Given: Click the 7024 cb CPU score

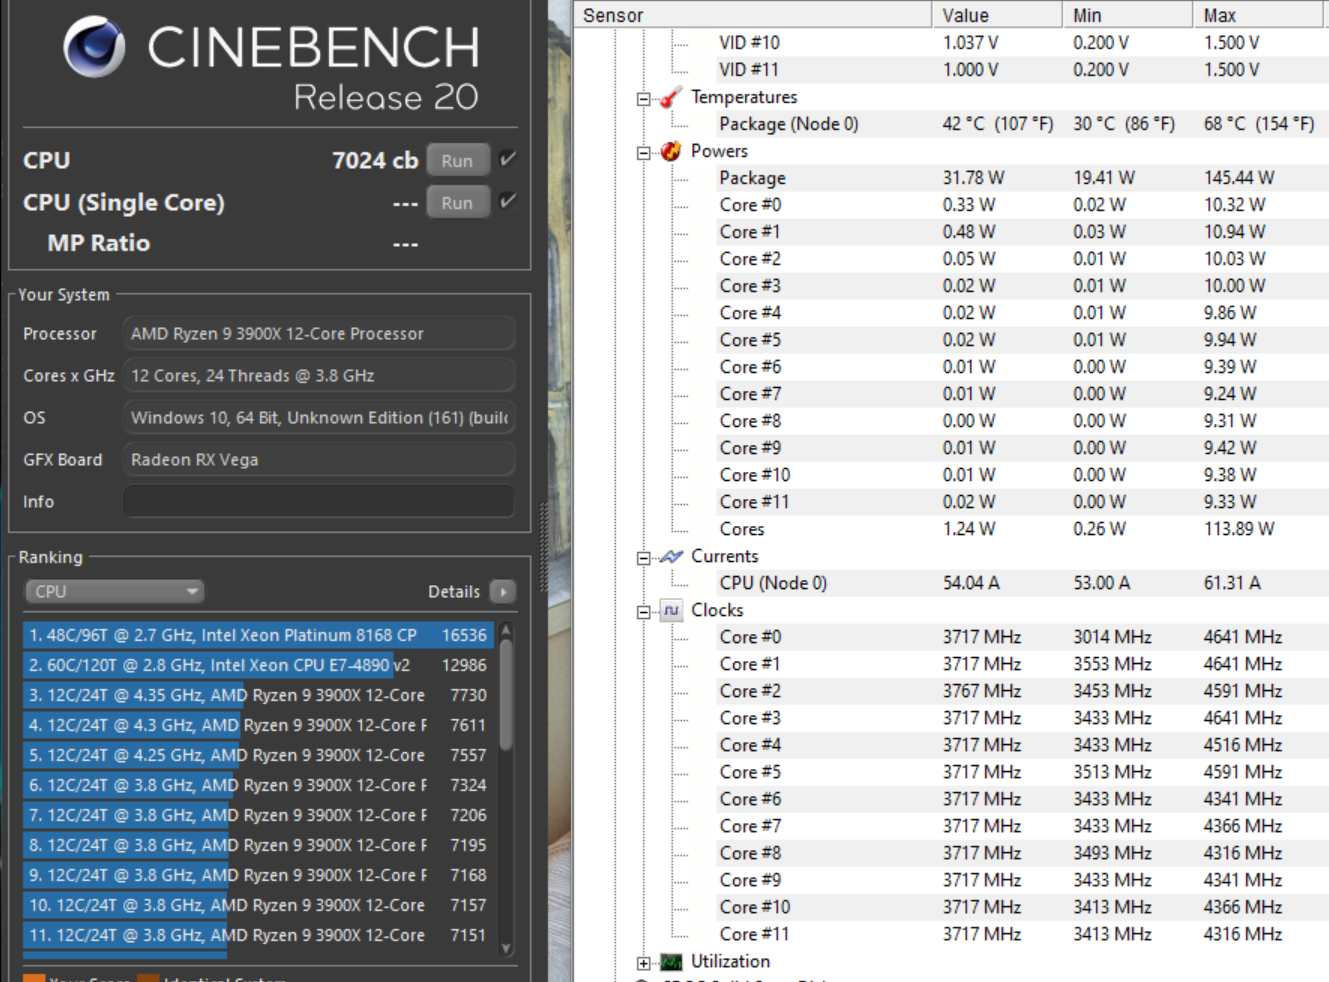Looking at the screenshot, I should click(375, 160).
